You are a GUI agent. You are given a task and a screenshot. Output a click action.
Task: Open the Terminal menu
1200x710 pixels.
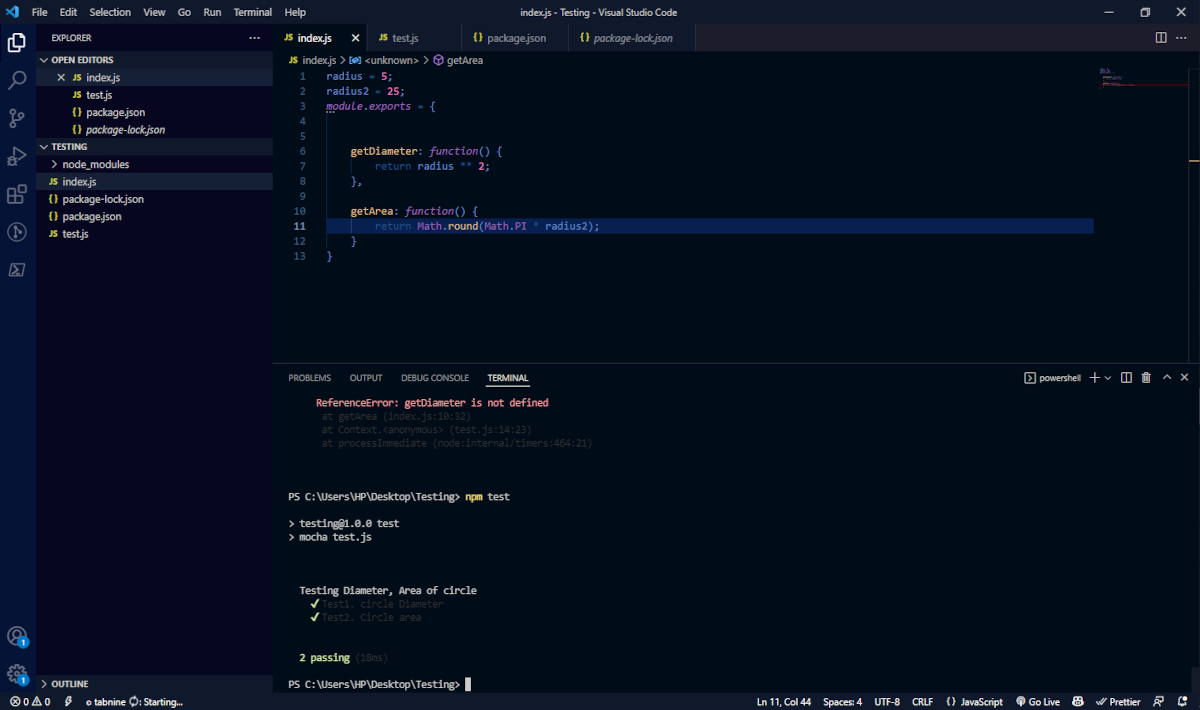(252, 12)
